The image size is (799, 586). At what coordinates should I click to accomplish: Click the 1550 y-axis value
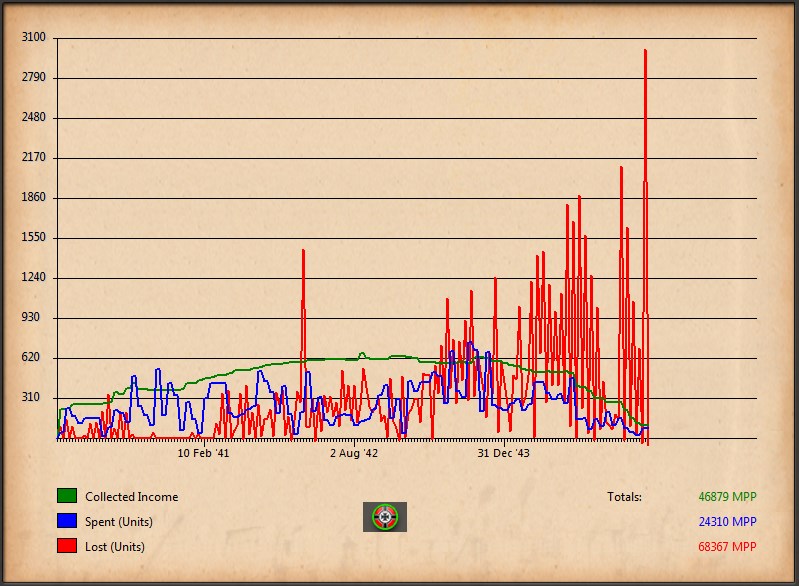[x=34, y=237]
